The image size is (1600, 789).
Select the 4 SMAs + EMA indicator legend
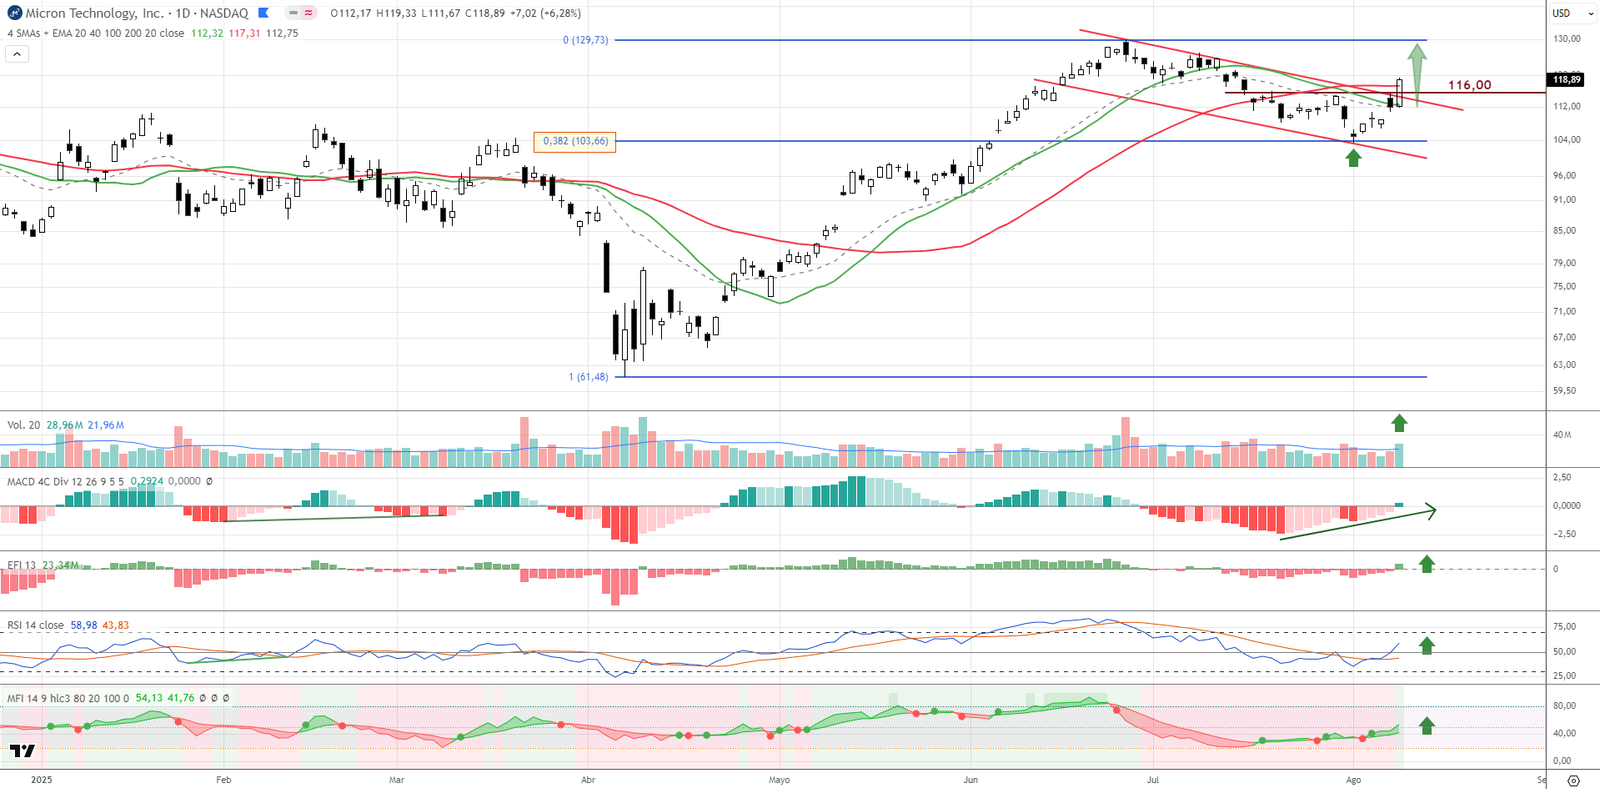coord(96,33)
